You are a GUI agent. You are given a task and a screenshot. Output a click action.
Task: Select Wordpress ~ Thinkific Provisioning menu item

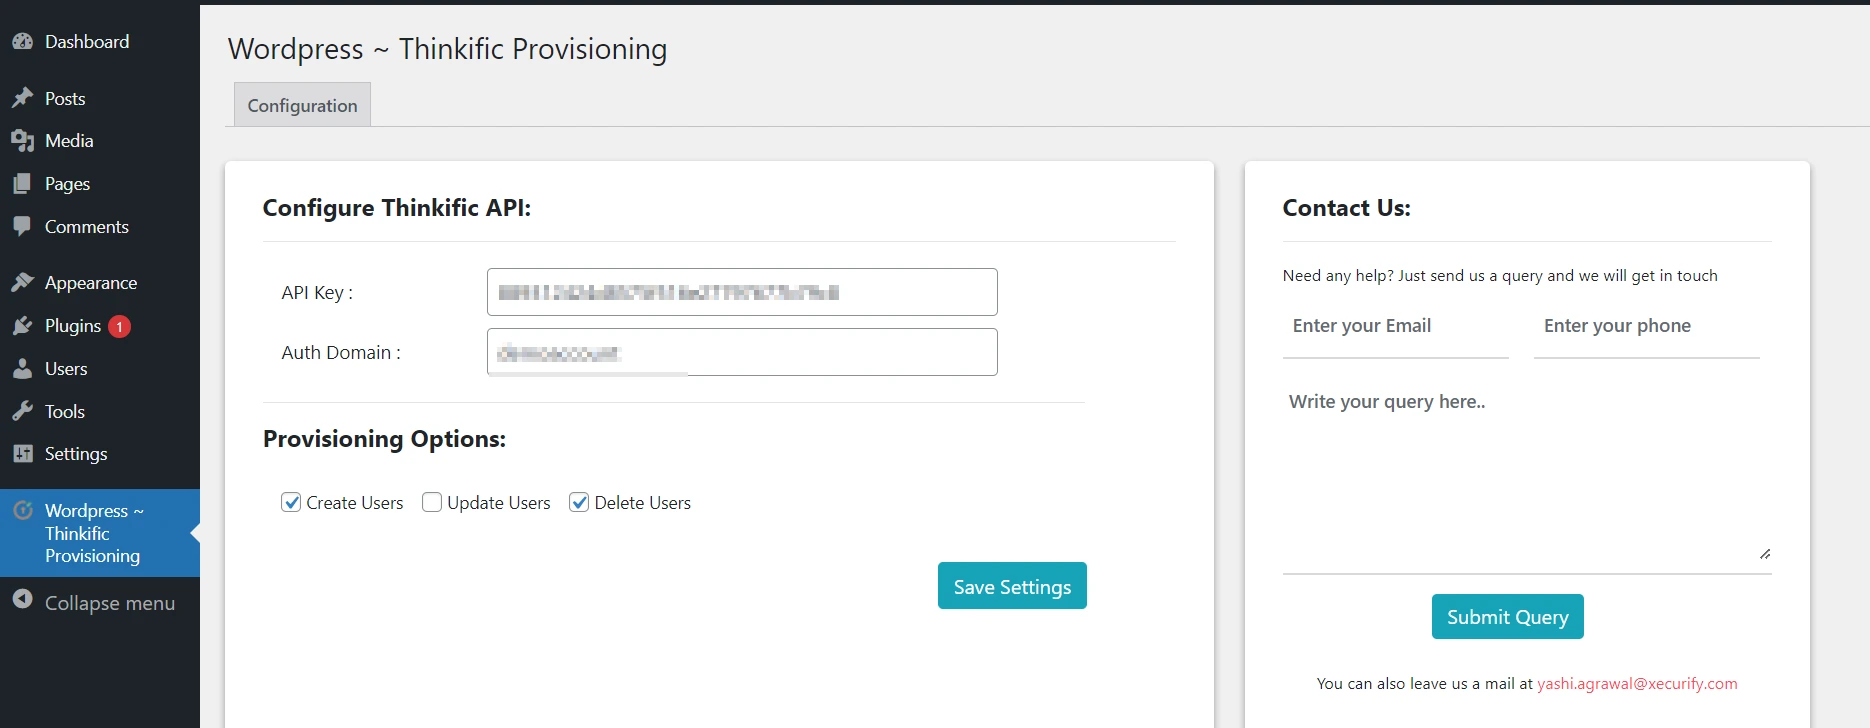[100, 533]
